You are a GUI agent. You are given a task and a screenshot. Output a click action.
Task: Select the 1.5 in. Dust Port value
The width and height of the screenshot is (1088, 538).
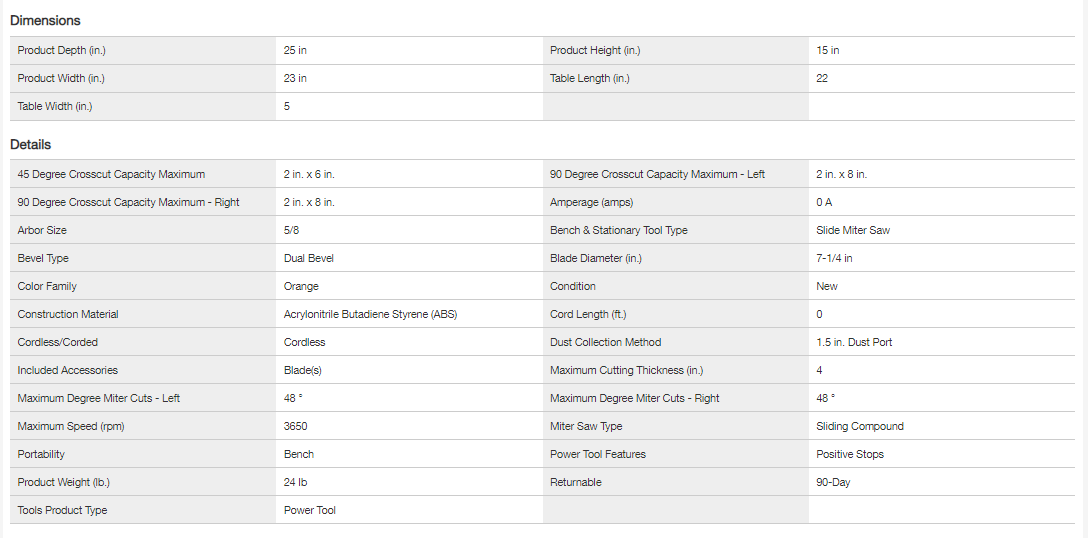854,342
